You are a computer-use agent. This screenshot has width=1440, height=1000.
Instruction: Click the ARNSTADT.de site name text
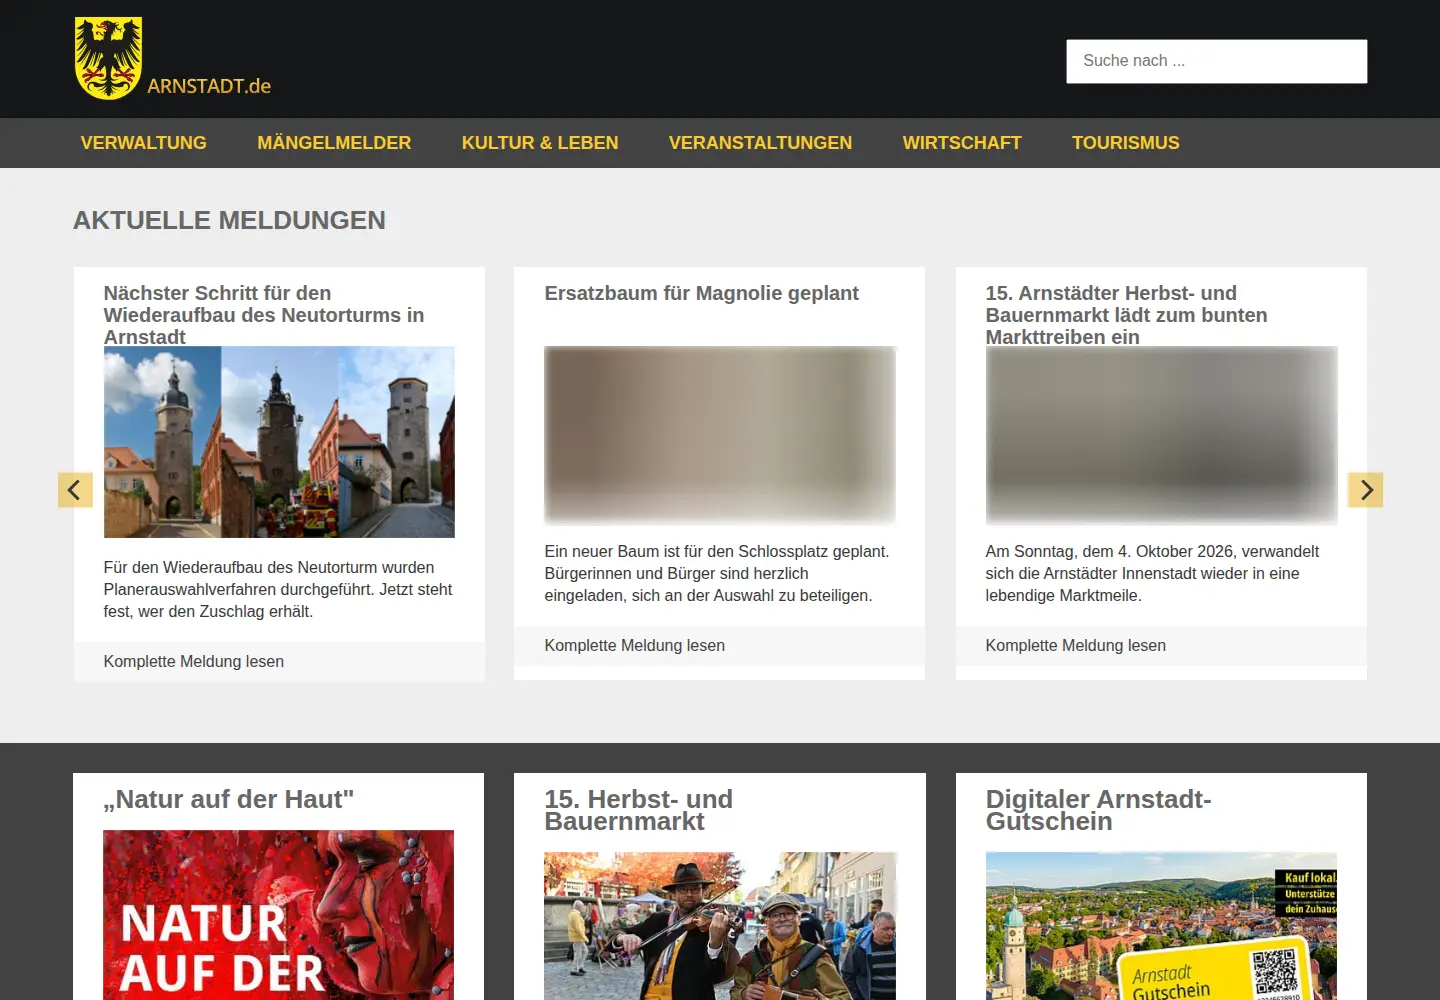point(209,86)
